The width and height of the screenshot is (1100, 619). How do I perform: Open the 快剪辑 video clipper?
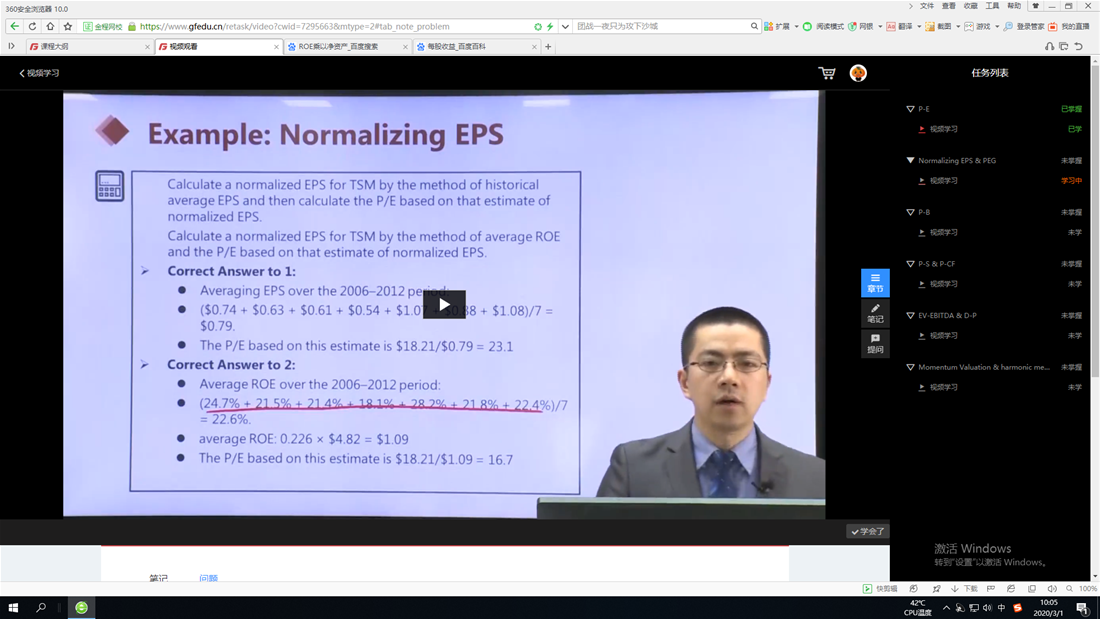(880, 589)
